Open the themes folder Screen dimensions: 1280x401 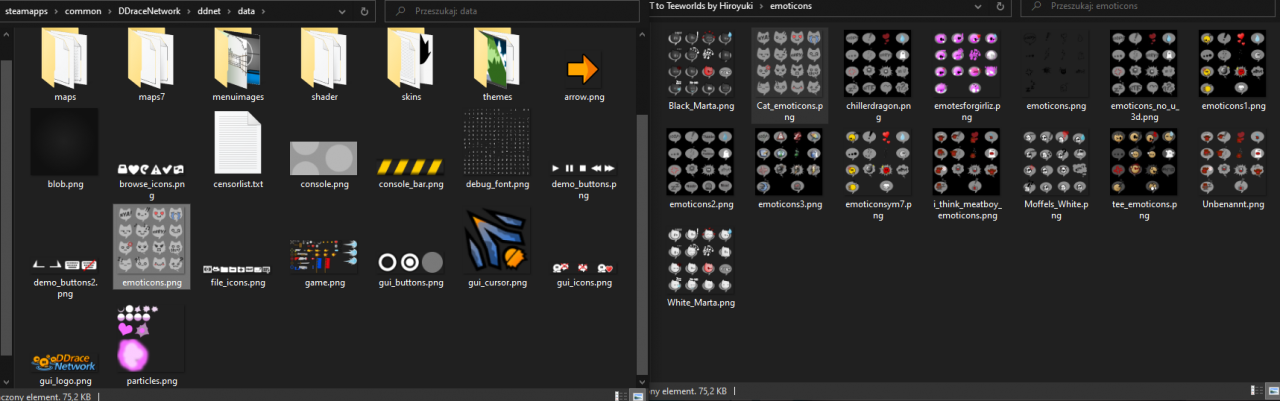coord(497,60)
